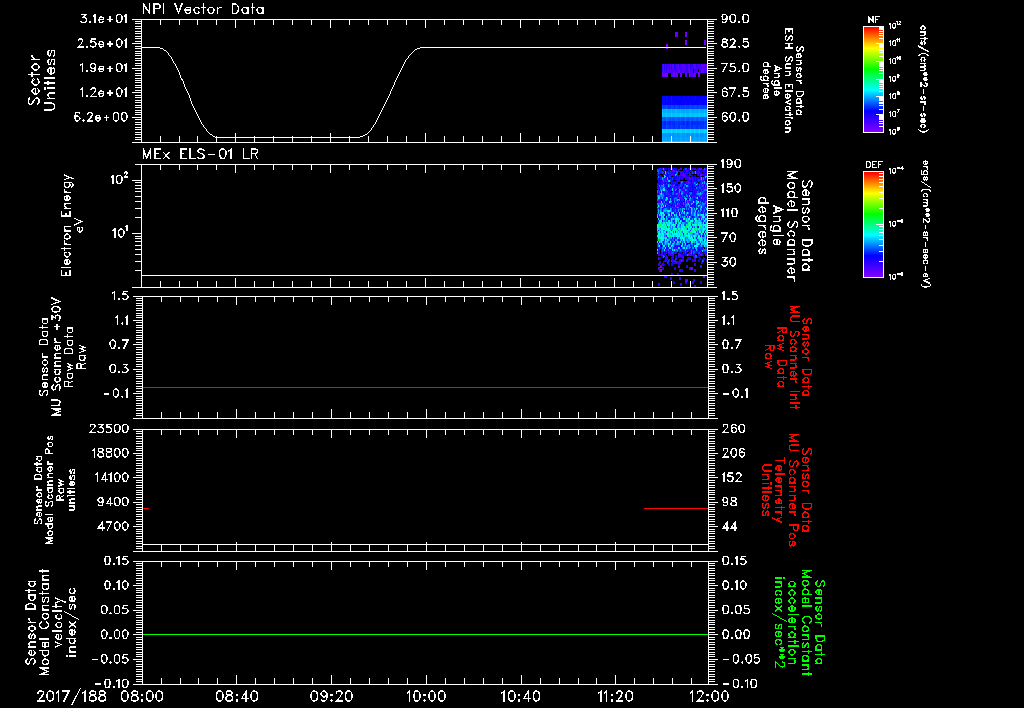Click the '90.0' sun elevation tick
The width and height of the screenshot is (1024, 708).
click(x=735, y=19)
